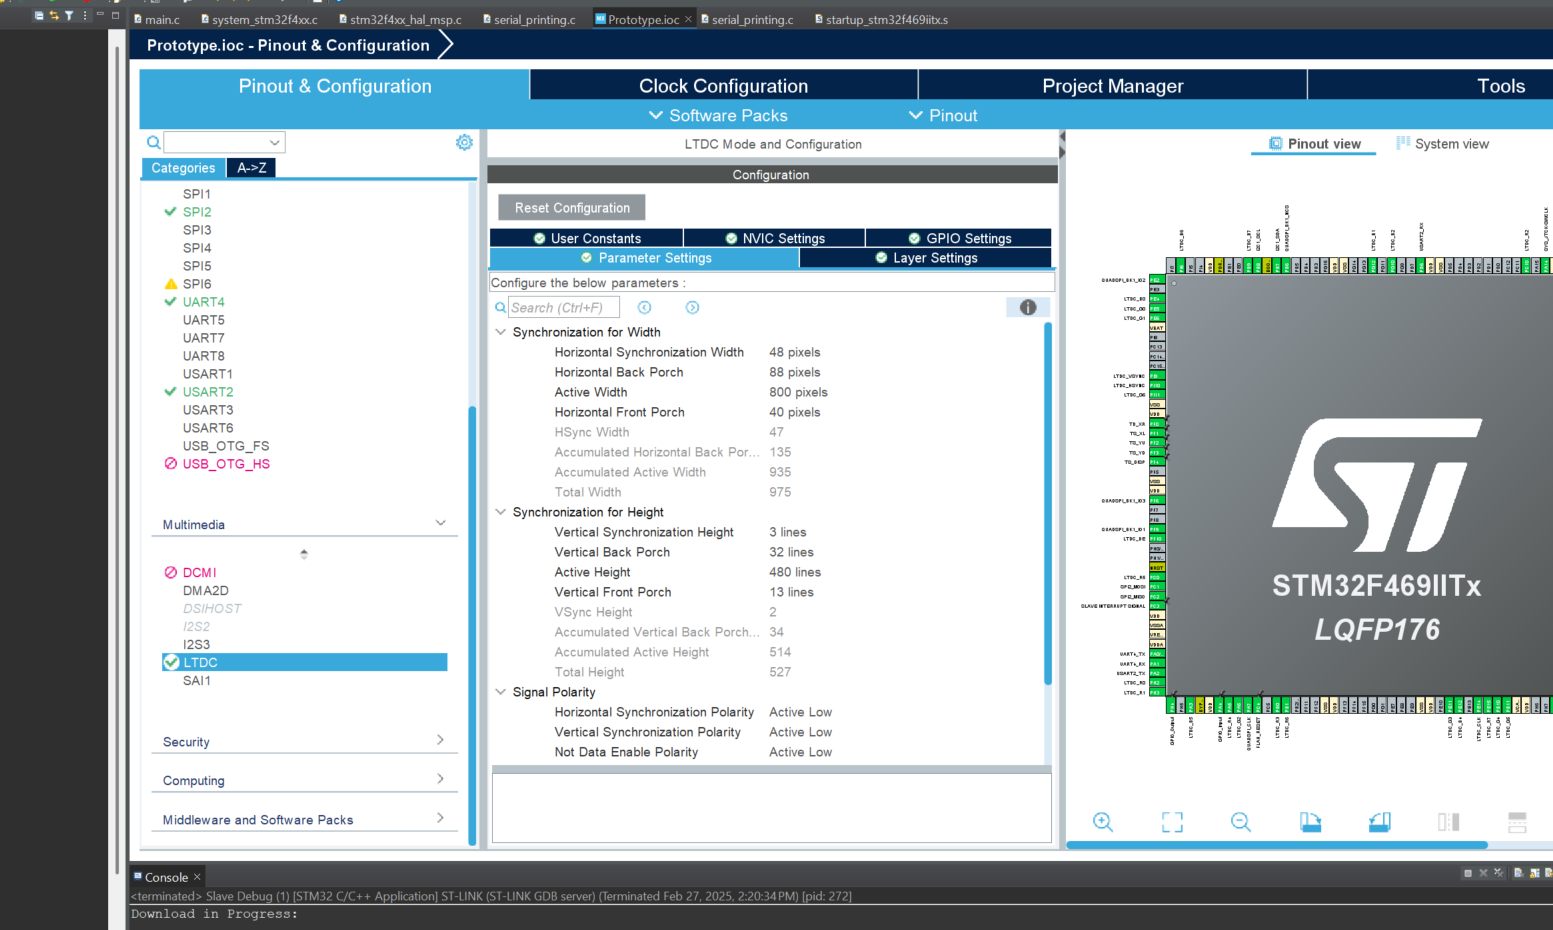Go to next parameter search result
This screenshot has height=930, width=1553.
pyautogui.click(x=692, y=308)
